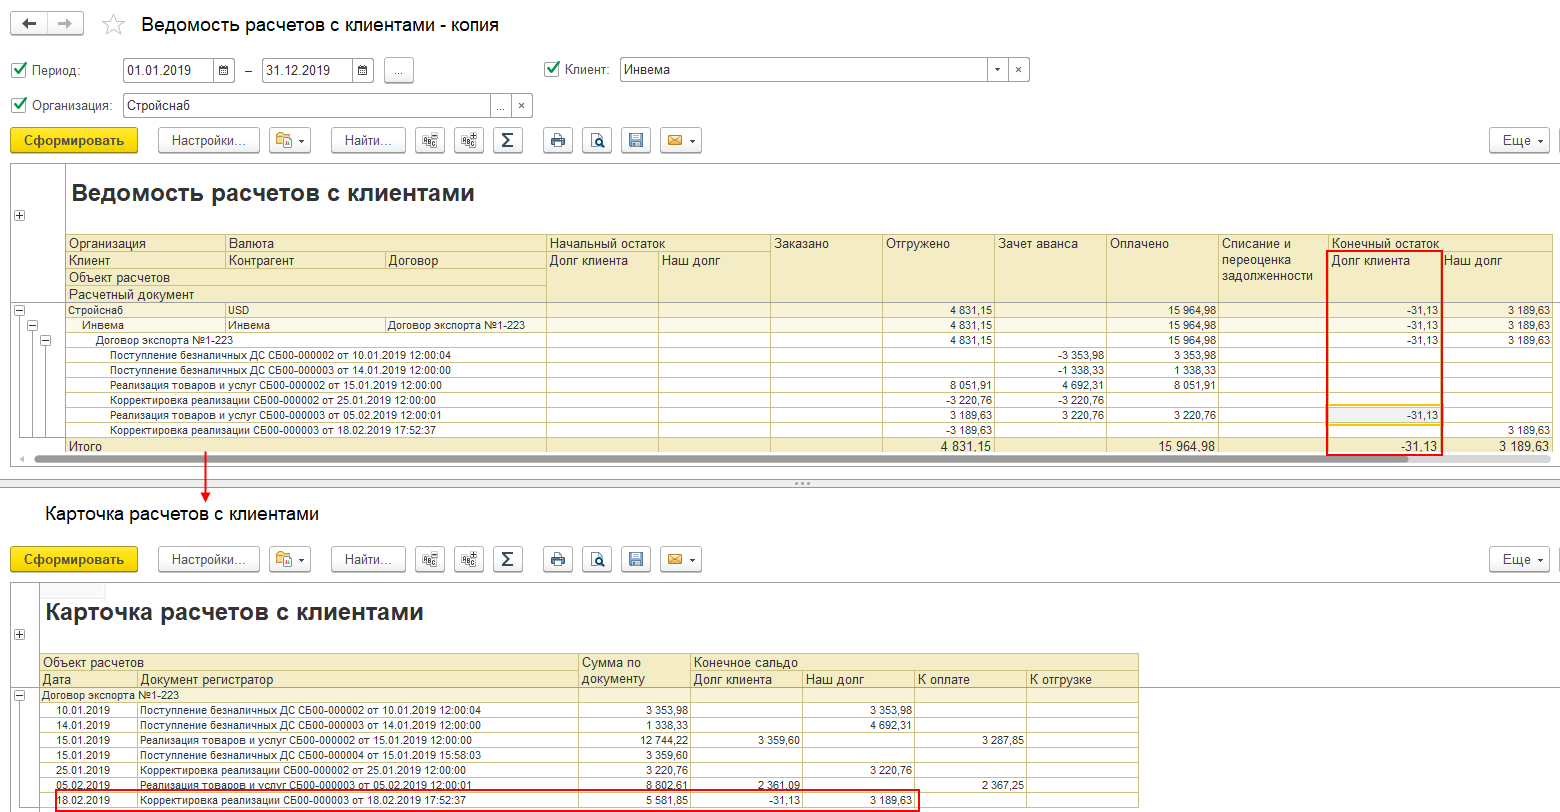Open Еще menu in Карточка toolbar

click(1519, 560)
